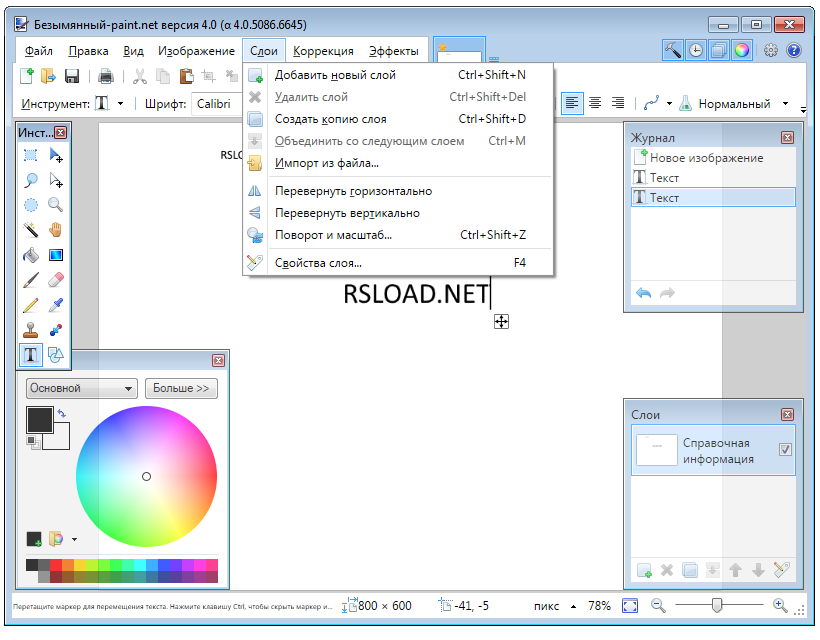Open the Calibri font combo box
The width and height of the screenshot is (820, 640).
point(218,104)
